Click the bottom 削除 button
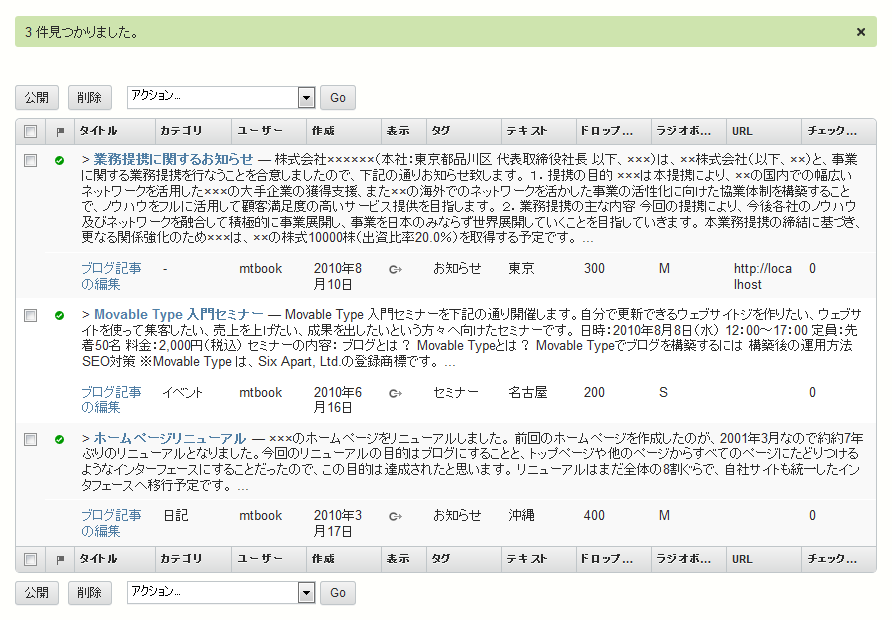 coord(89,593)
